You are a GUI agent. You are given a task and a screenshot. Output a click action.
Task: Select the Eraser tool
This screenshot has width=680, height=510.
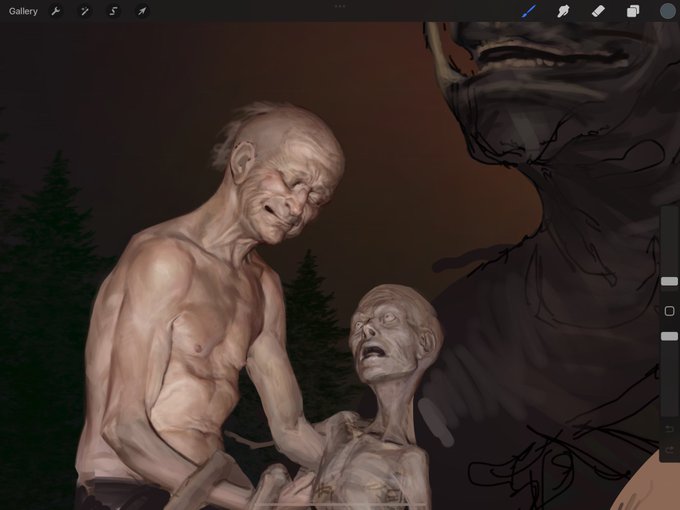click(x=598, y=11)
